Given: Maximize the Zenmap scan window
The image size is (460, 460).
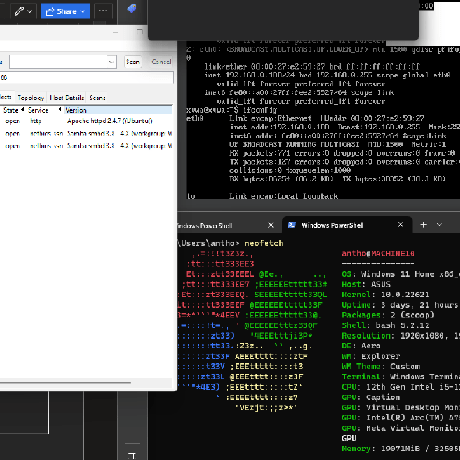Looking at the screenshot, I should [140, 31].
